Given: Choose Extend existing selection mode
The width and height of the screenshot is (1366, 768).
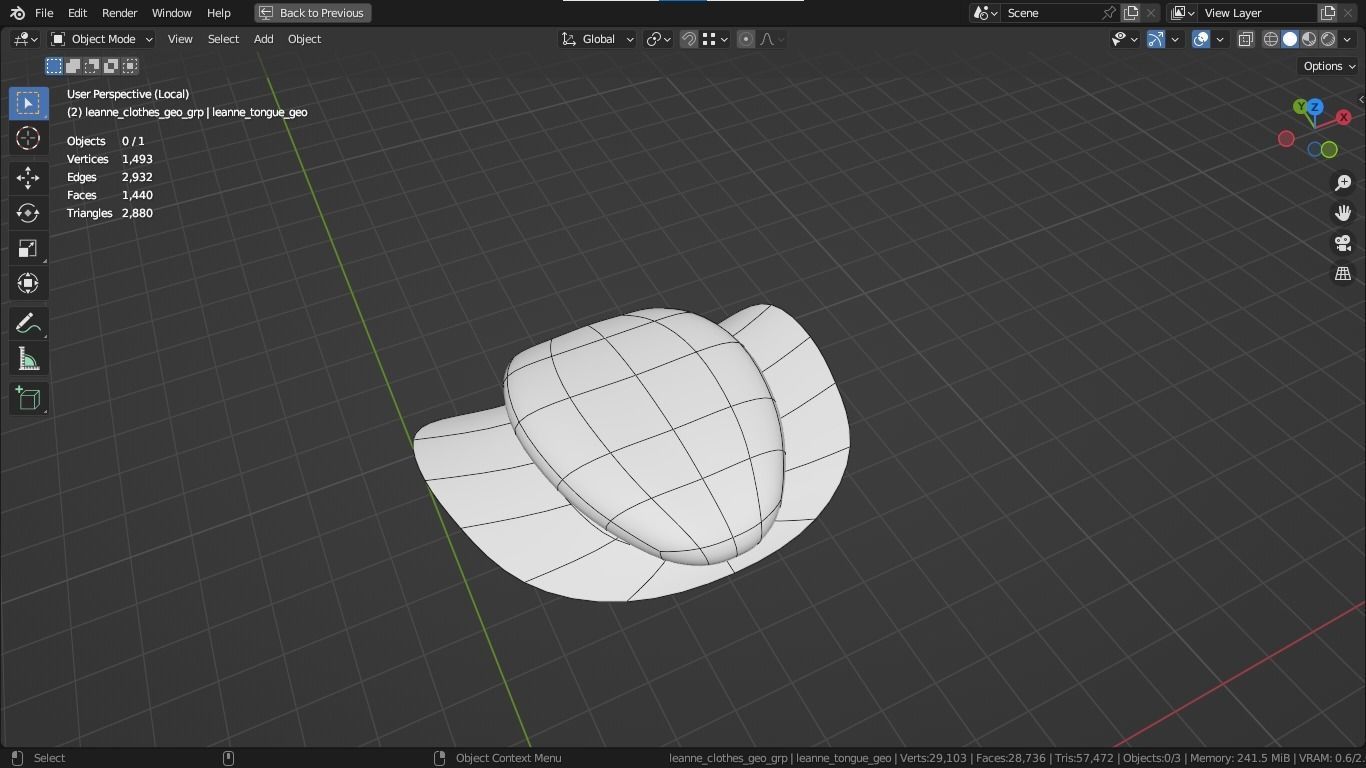Looking at the screenshot, I should click(x=73, y=66).
